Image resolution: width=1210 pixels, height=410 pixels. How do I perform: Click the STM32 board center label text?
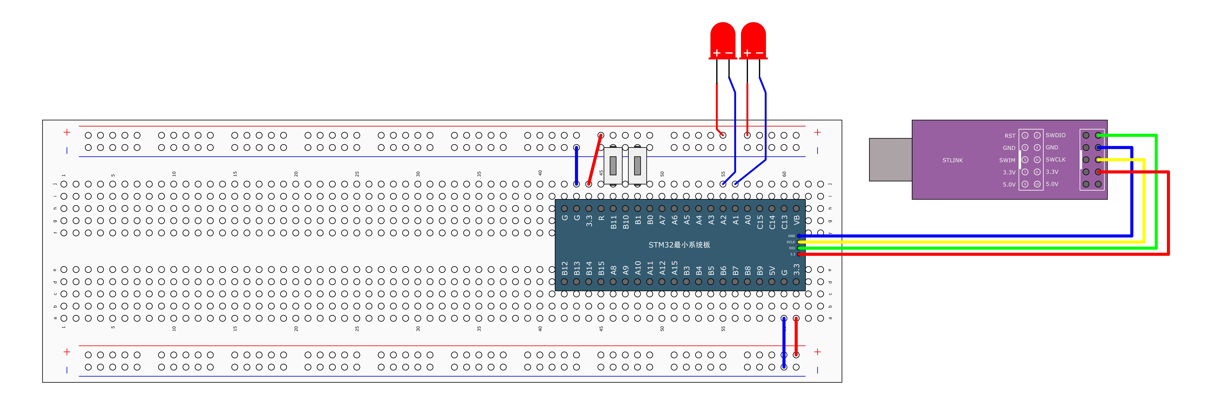point(679,245)
